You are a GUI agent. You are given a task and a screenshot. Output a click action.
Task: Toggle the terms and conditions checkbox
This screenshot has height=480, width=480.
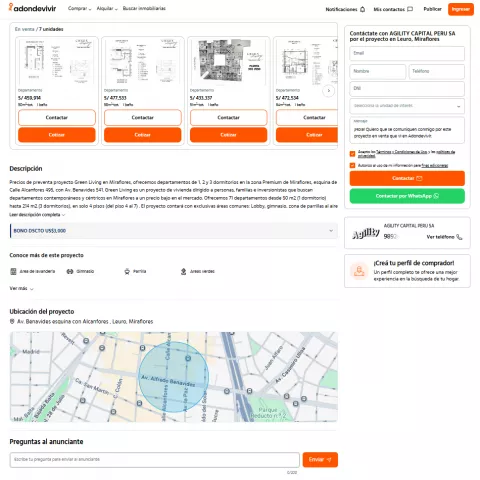click(352, 154)
